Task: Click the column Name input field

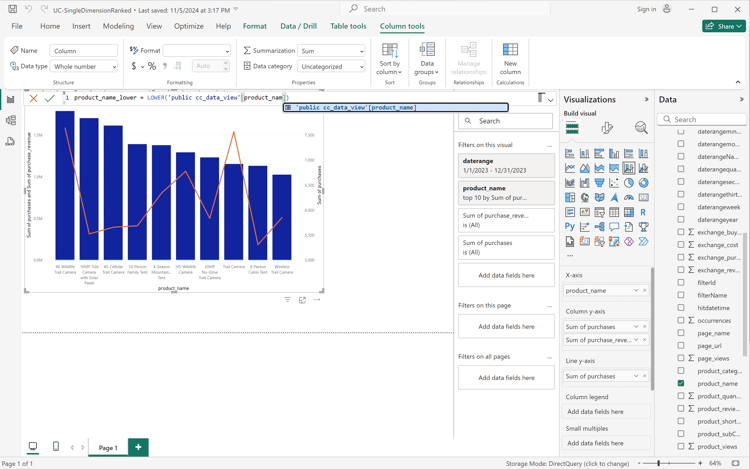Action: (84, 51)
